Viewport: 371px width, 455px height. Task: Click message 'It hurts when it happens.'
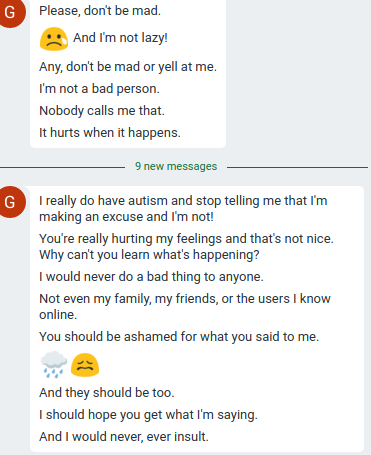(110, 133)
